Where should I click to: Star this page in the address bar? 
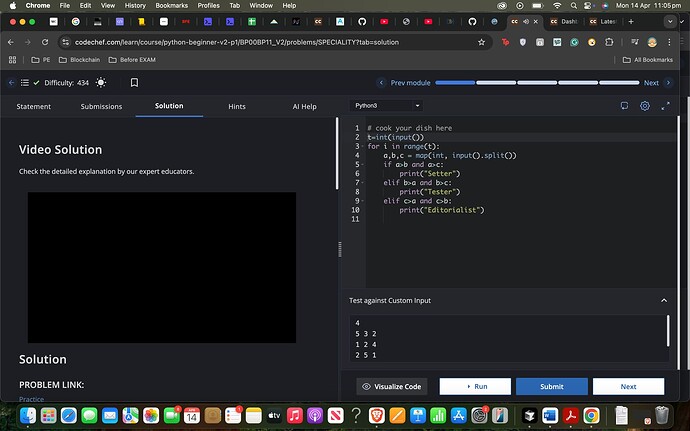click(x=481, y=42)
